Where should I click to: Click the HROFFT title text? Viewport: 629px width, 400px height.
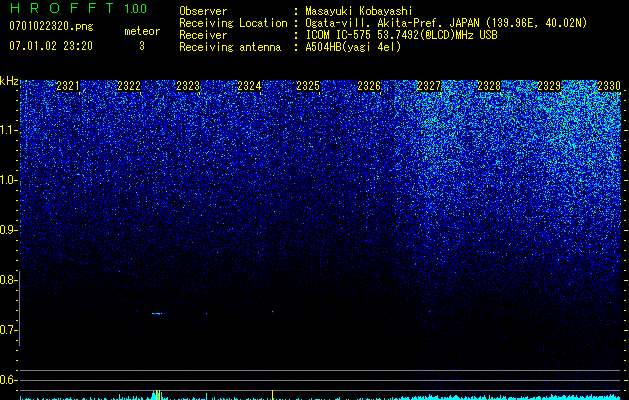[x=63, y=8]
